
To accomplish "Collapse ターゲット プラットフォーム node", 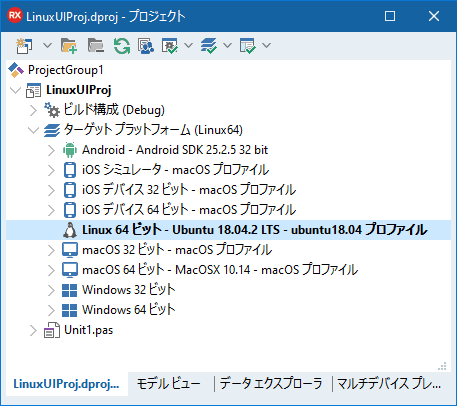I will (x=33, y=130).
